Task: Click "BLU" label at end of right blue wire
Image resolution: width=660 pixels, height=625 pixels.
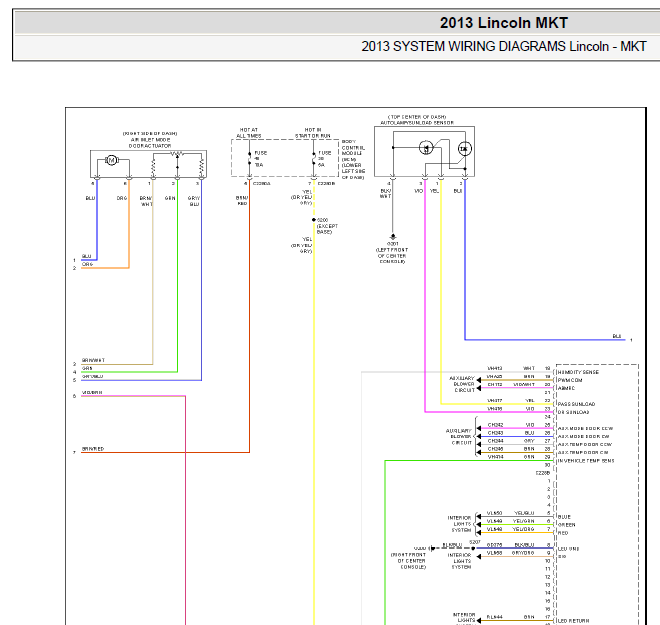Action: click(617, 336)
